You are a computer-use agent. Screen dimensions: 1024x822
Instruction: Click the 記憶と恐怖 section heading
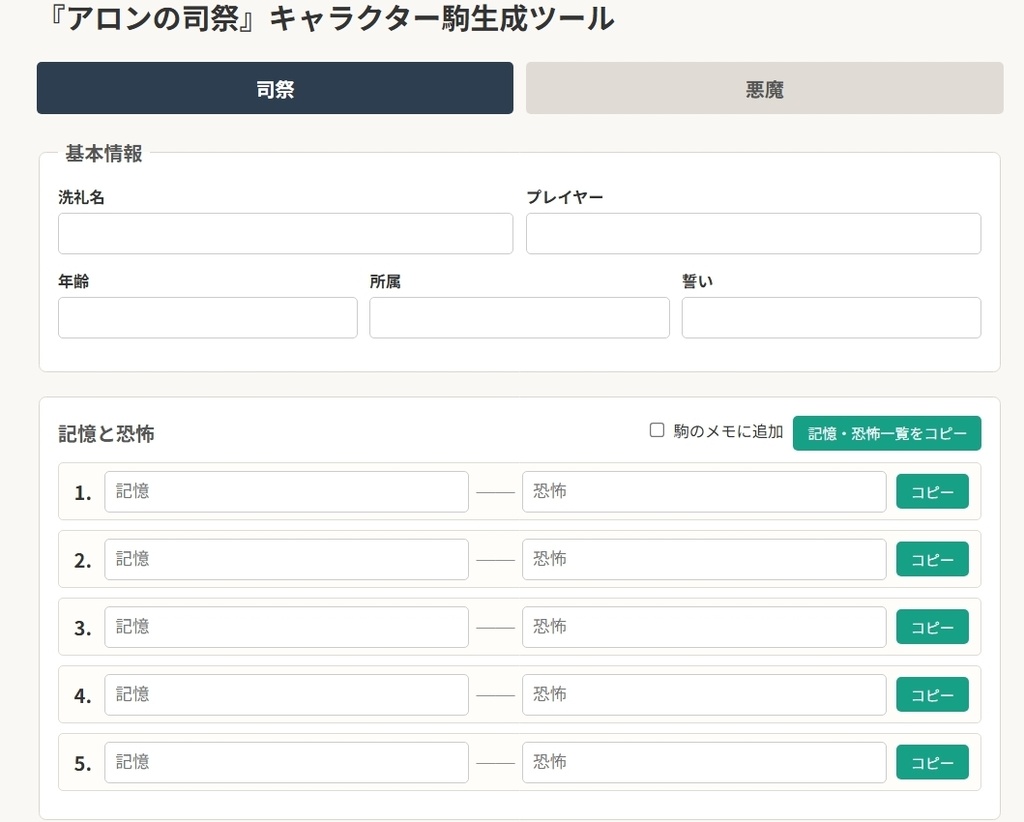click(x=106, y=434)
